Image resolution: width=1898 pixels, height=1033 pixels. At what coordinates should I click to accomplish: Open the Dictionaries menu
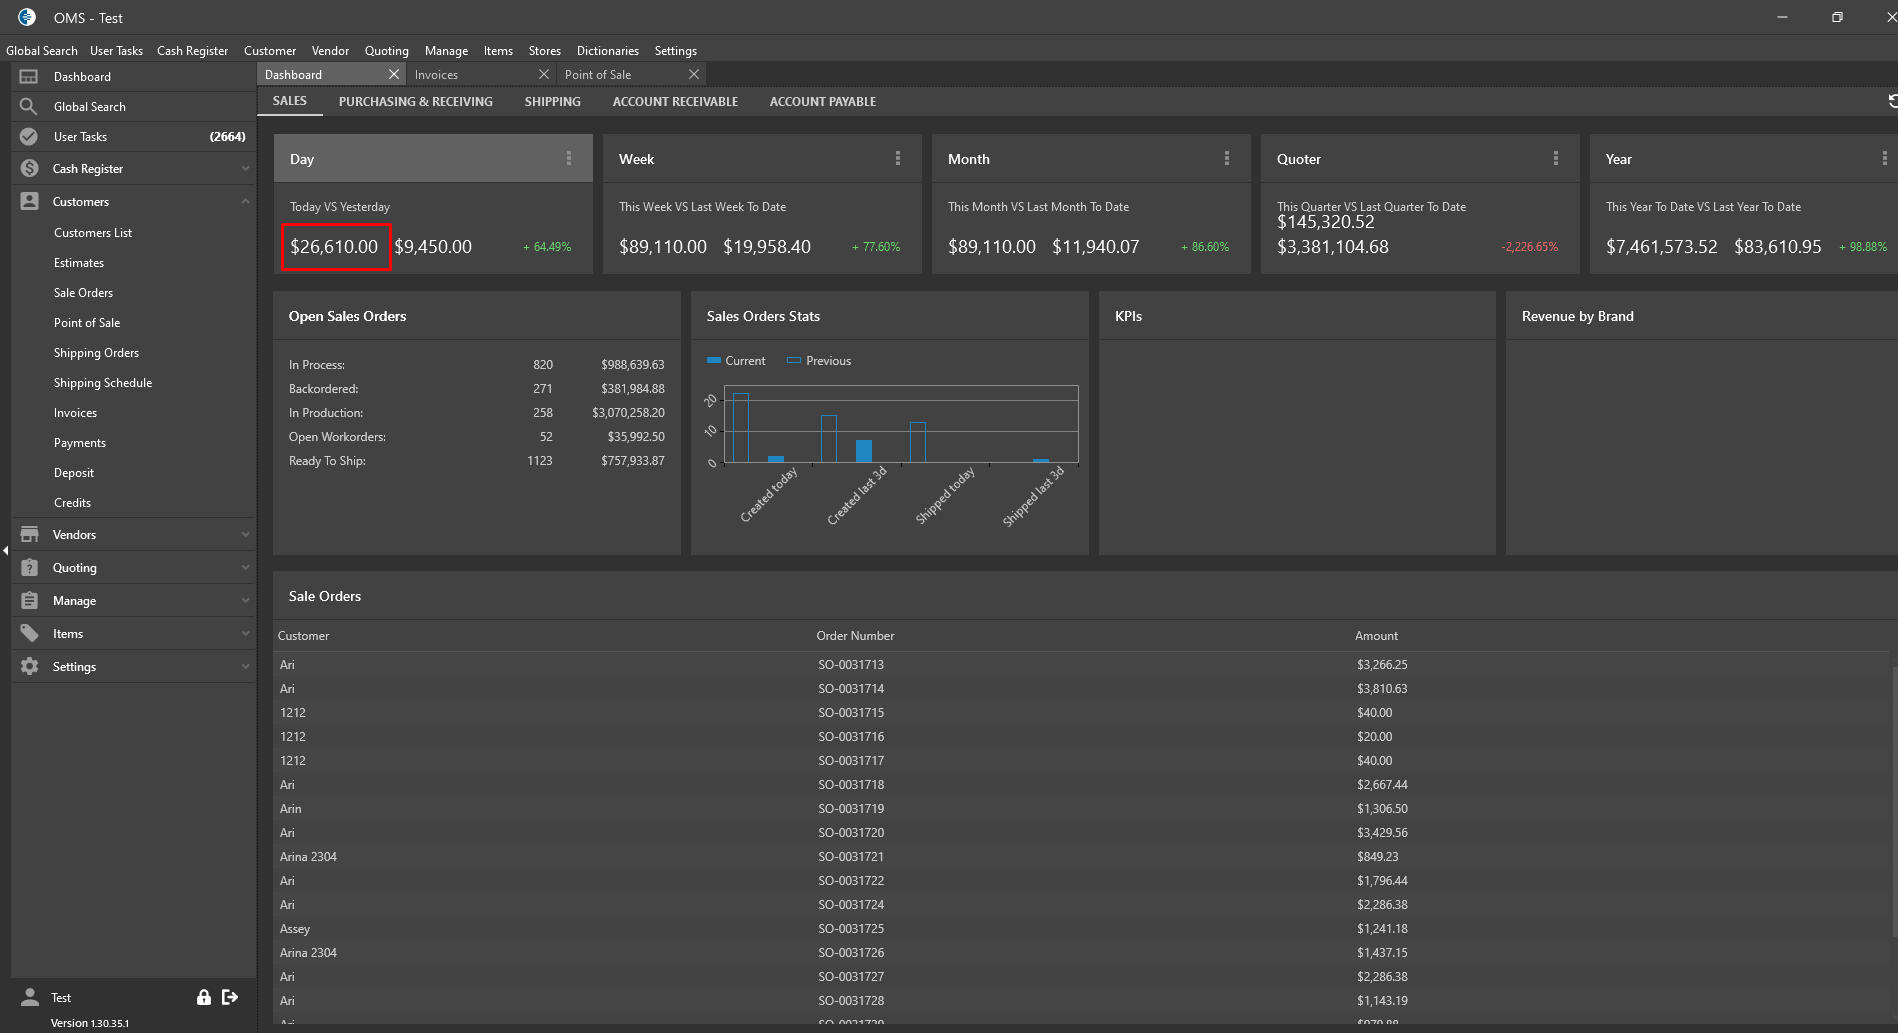click(607, 51)
